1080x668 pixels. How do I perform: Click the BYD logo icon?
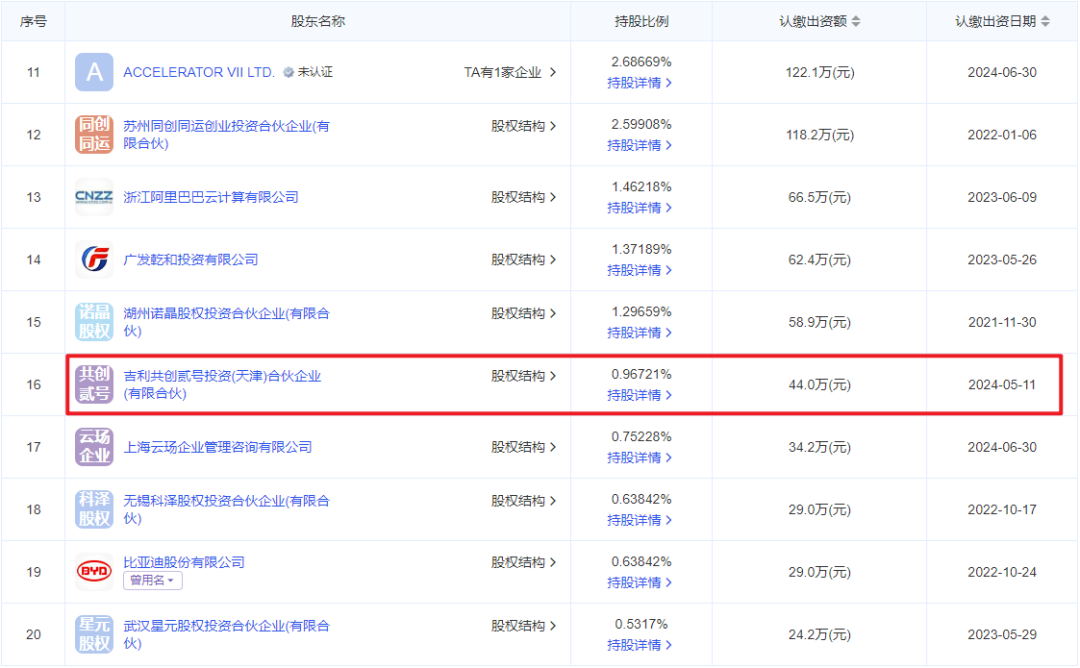coord(94,572)
